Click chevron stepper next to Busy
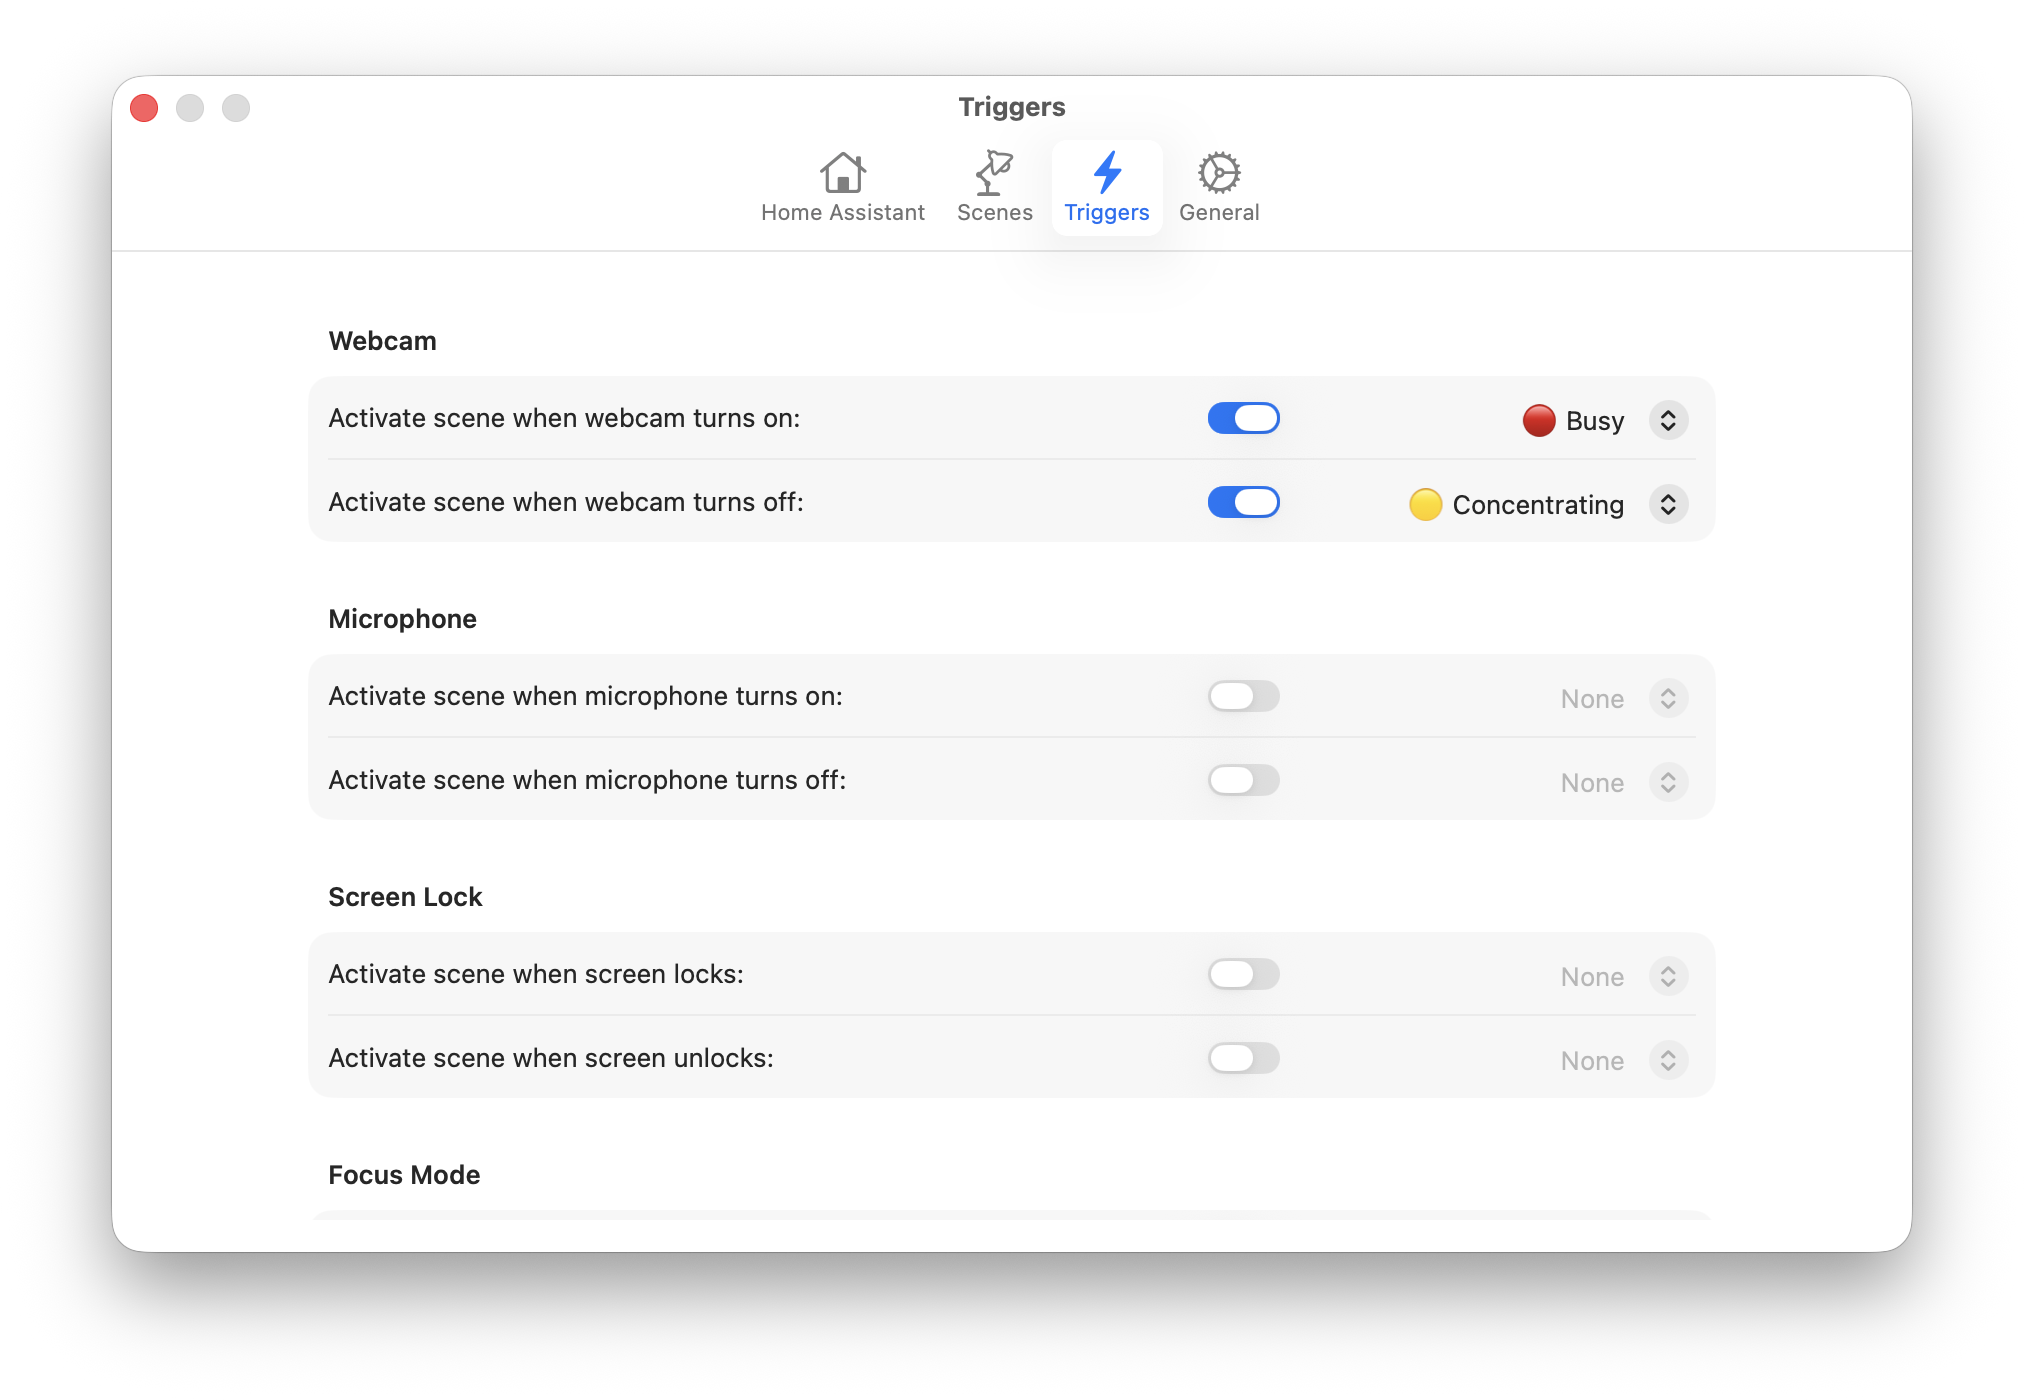Image resolution: width=2024 pixels, height=1400 pixels. click(1668, 421)
